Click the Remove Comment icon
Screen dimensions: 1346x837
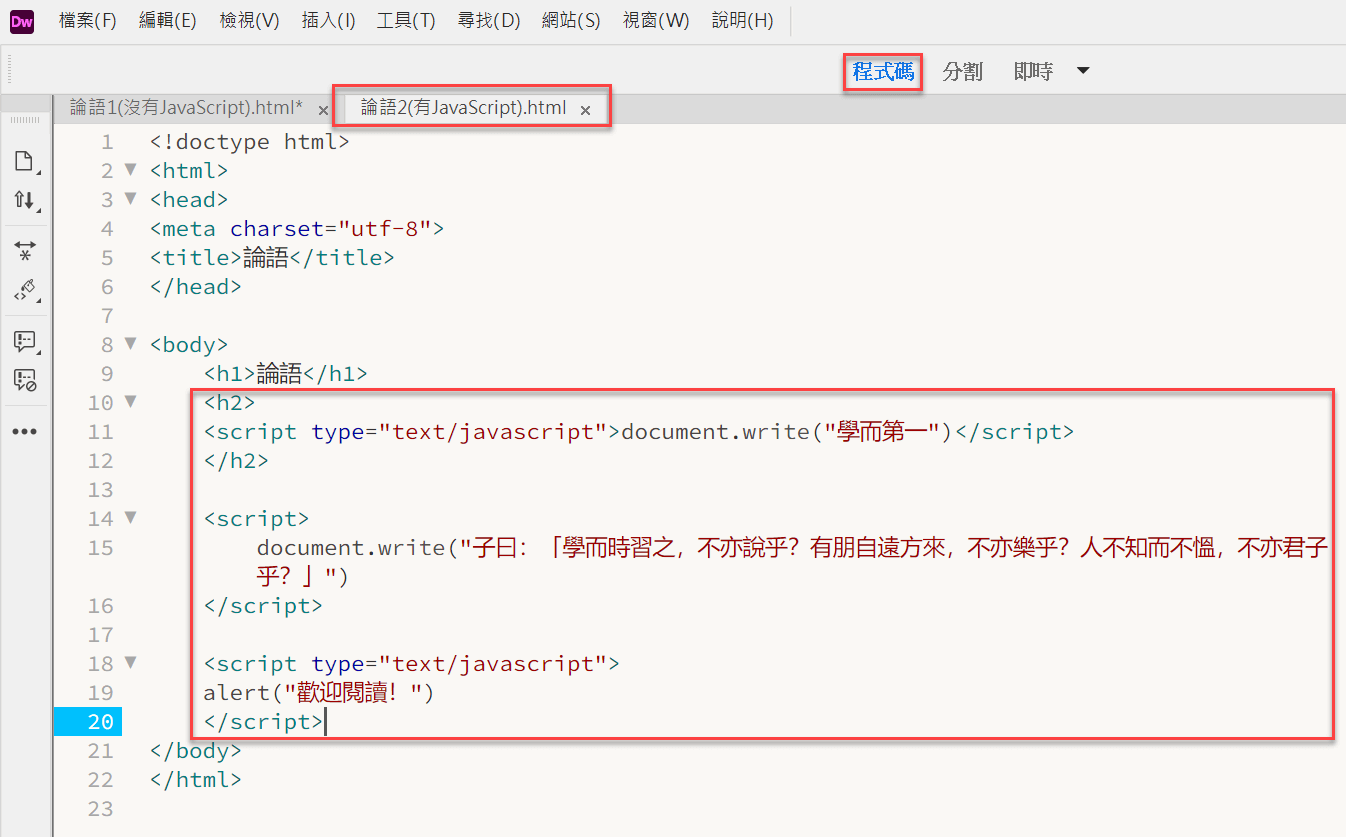pos(24,380)
